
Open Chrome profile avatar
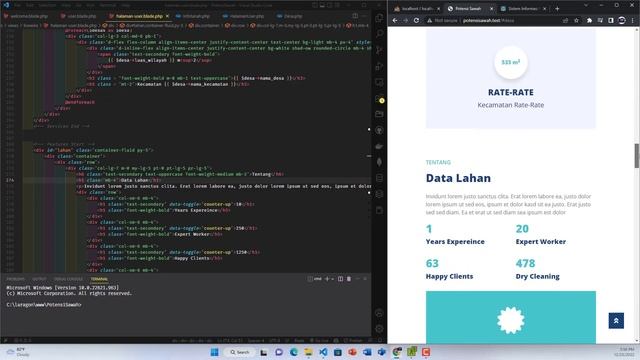622,20
